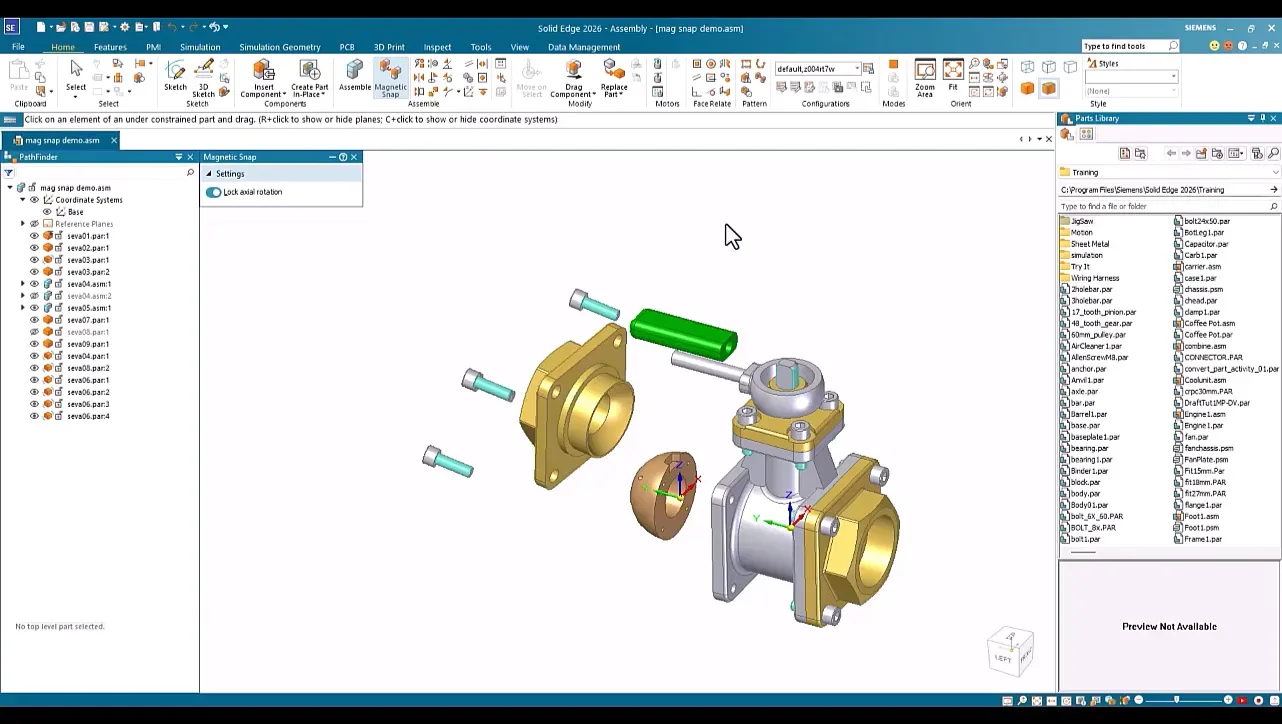1282x724 pixels.
Task: Toggle visibility of Base coordinate system
Action: pyautogui.click(x=46, y=212)
